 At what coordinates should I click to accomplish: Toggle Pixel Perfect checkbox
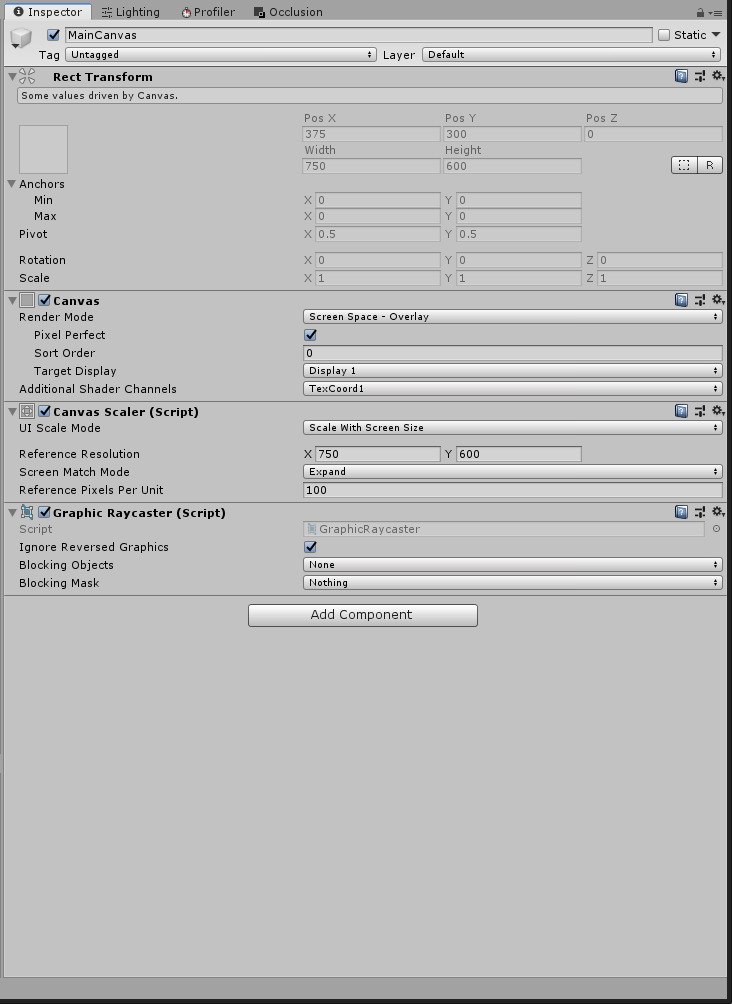tap(311, 335)
